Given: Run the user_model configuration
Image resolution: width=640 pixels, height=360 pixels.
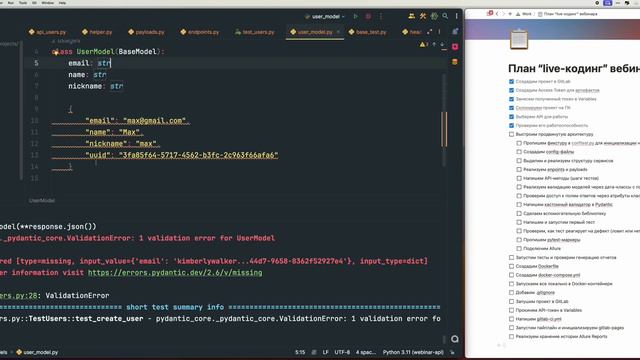Looking at the screenshot, I should click(x=356, y=16).
